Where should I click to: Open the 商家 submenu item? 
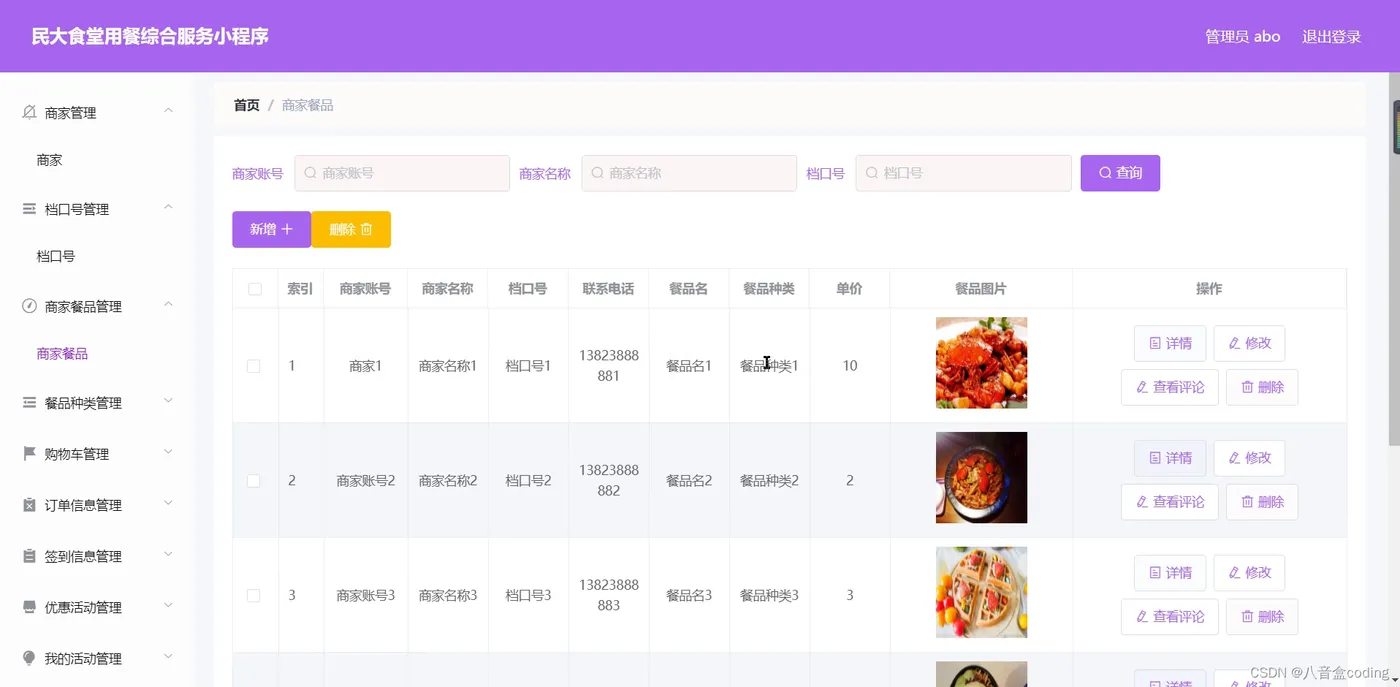tap(50, 160)
